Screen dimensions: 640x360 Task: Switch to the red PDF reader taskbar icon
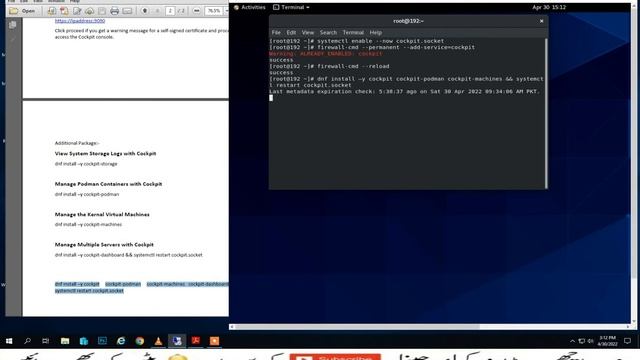point(196,341)
